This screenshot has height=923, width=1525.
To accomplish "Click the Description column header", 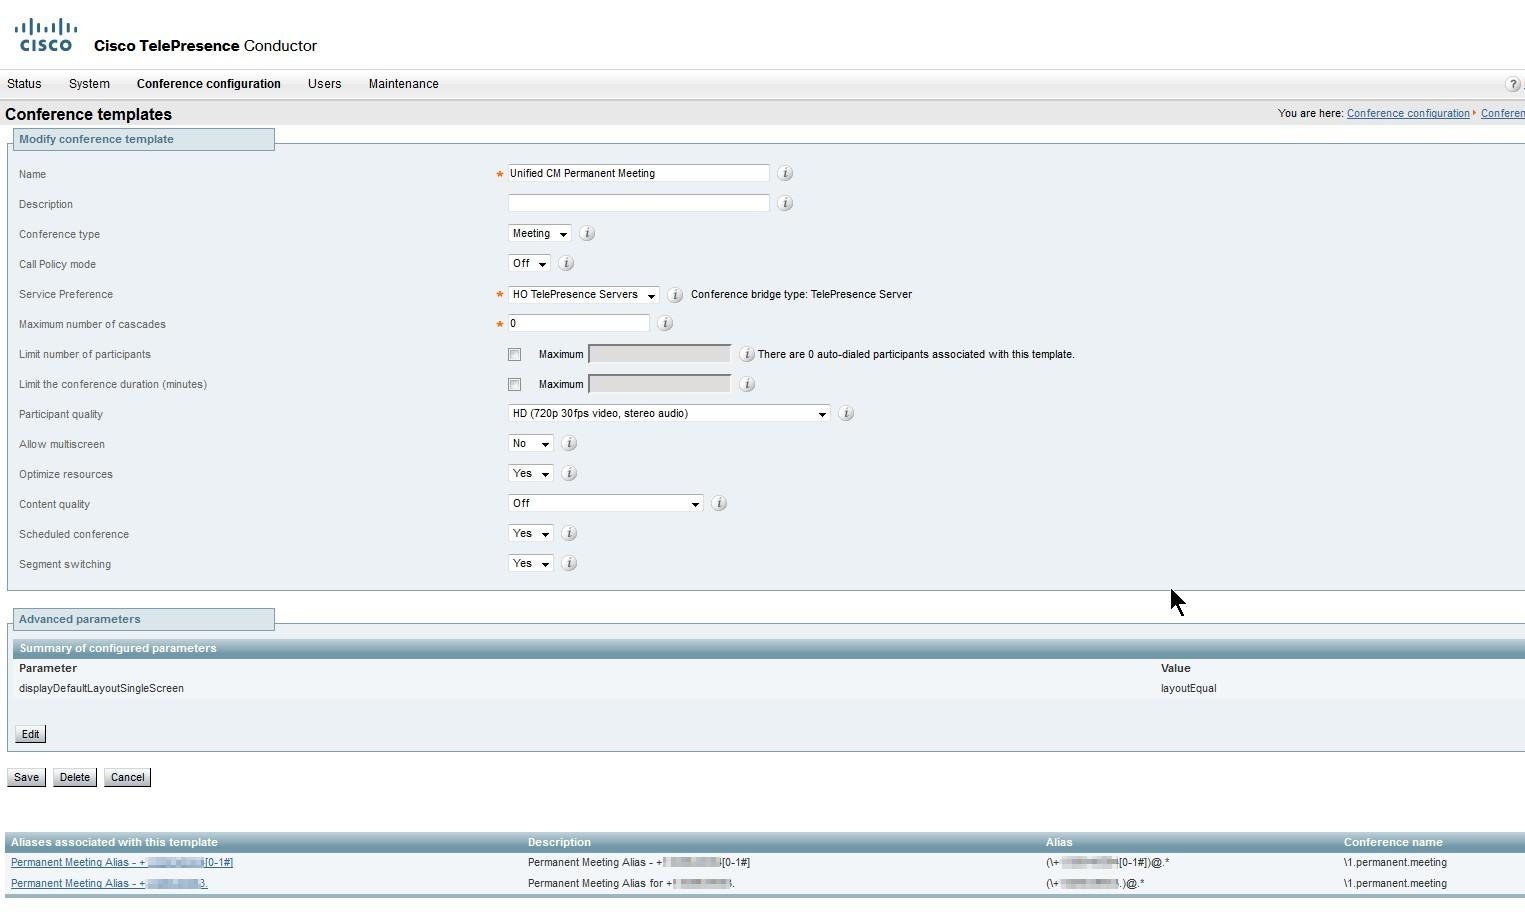I will coord(559,843).
